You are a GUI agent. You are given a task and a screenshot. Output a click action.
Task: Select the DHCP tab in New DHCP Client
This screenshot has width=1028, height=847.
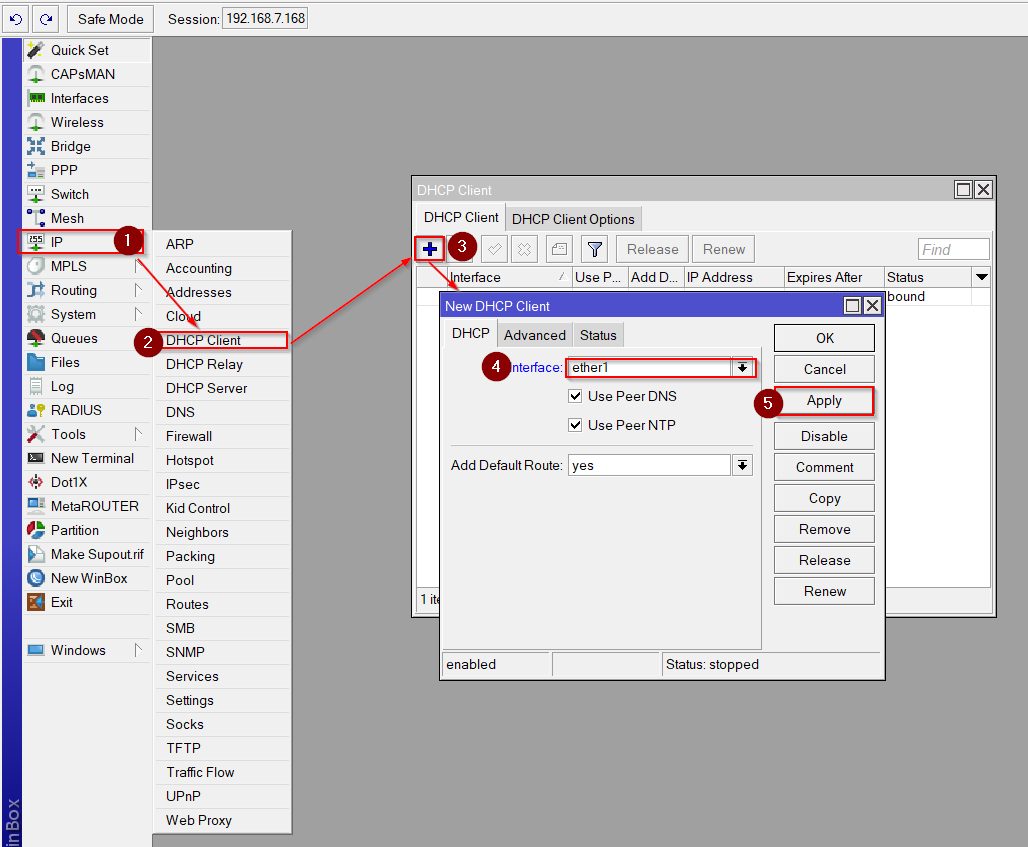tap(471, 334)
